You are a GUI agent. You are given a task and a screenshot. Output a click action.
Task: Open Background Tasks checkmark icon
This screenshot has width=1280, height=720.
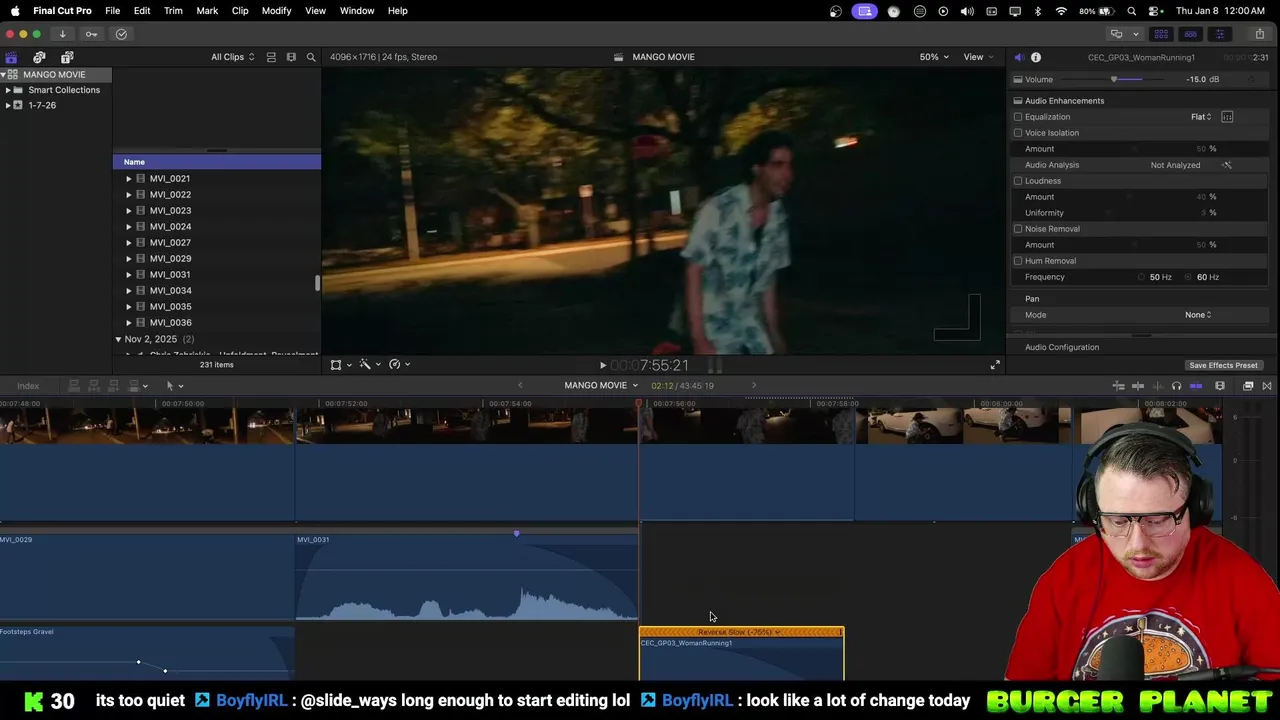tap(121, 34)
